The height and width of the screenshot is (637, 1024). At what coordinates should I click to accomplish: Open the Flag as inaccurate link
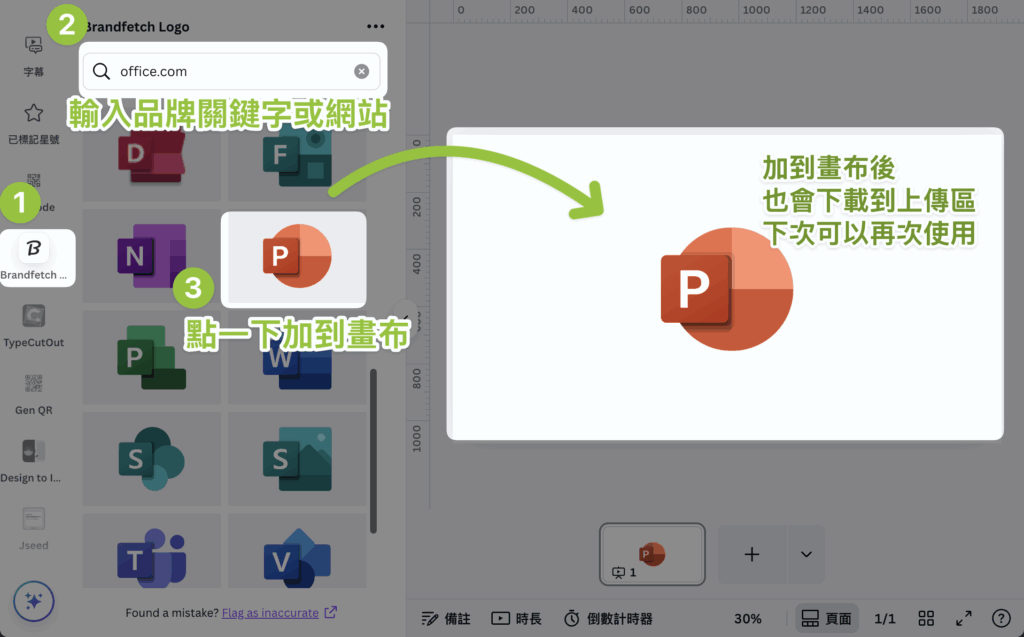coord(270,613)
